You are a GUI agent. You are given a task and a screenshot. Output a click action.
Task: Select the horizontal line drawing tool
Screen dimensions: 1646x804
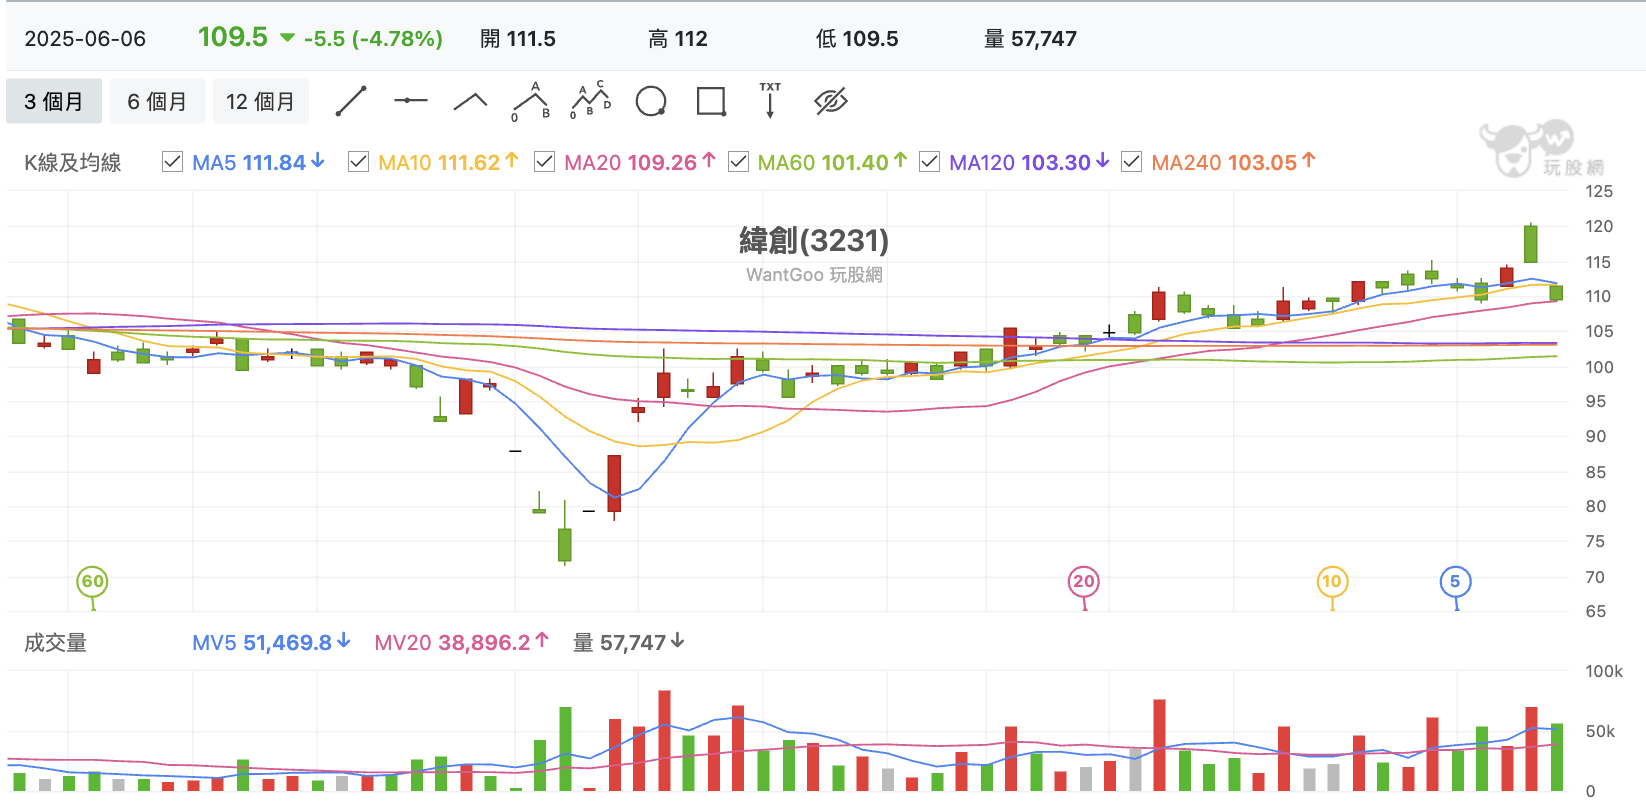tap(410, 101)
